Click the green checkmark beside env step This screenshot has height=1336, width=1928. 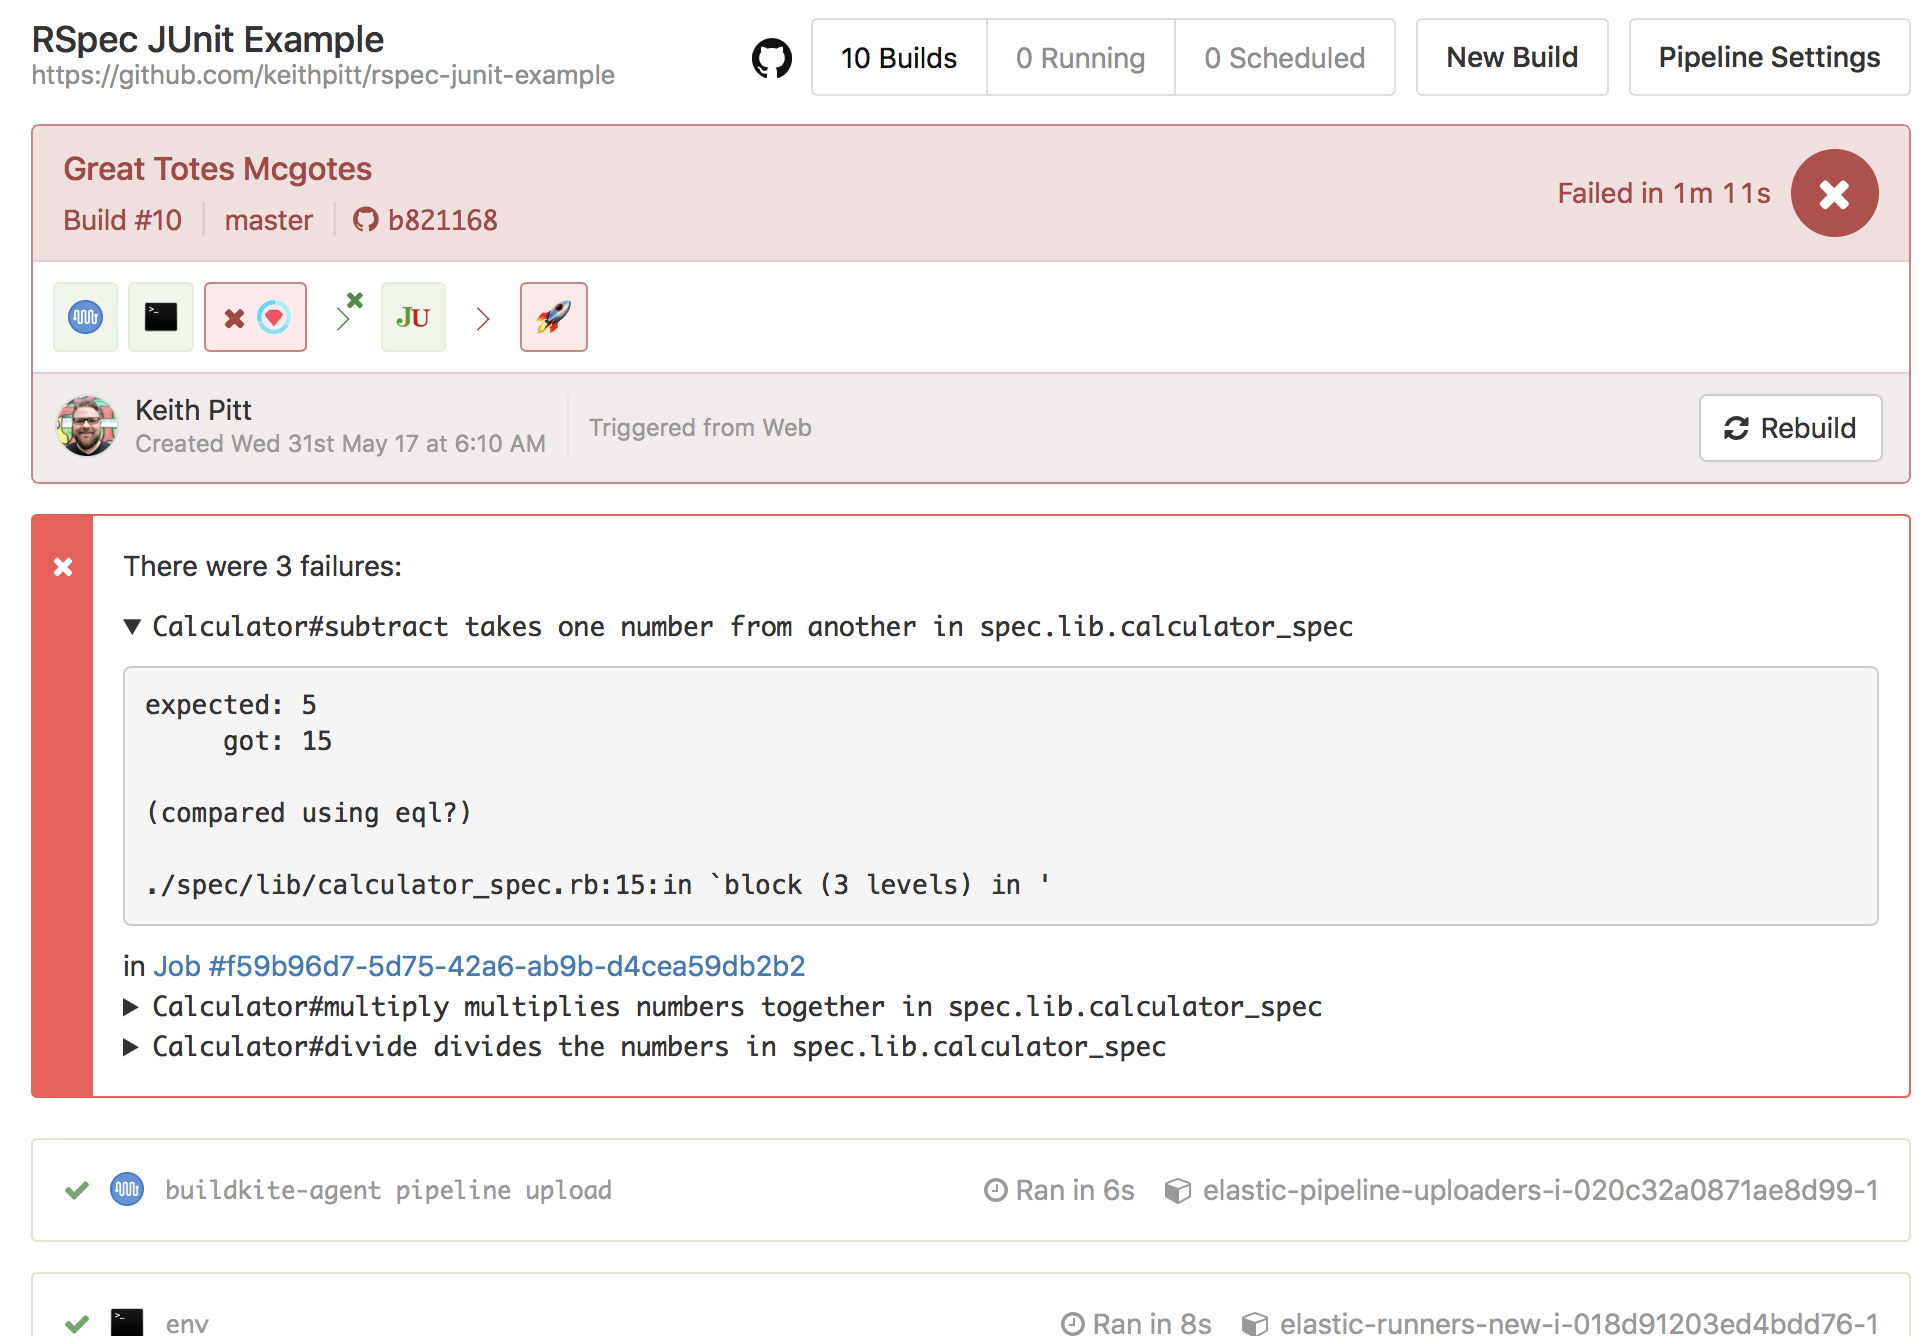pos(76,1322)
